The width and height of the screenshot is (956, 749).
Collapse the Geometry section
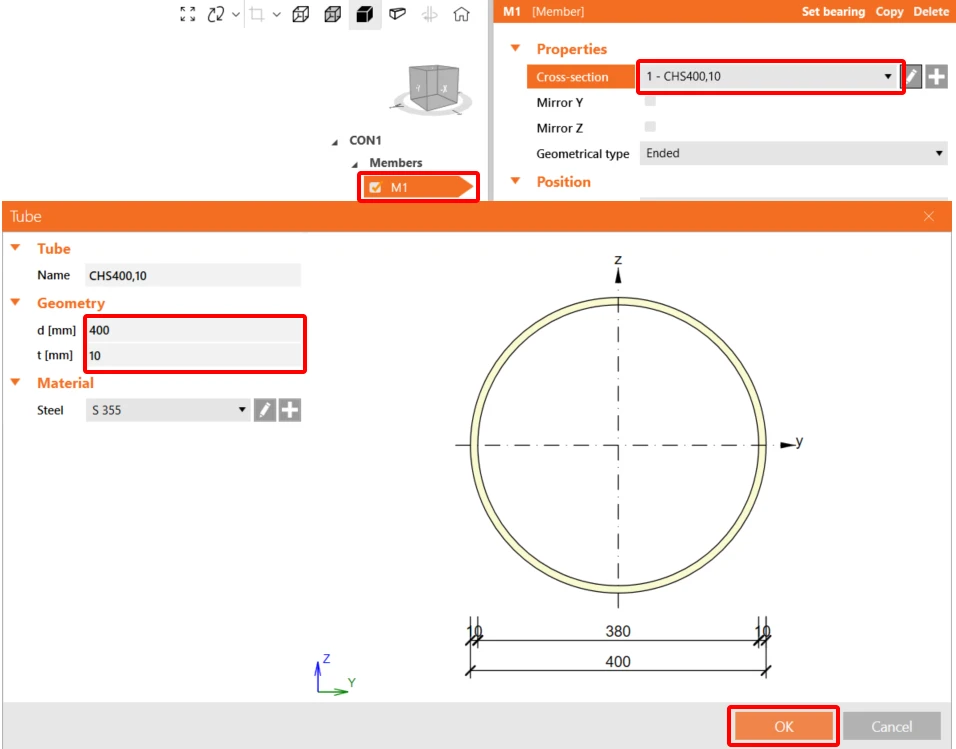[16, 303]
